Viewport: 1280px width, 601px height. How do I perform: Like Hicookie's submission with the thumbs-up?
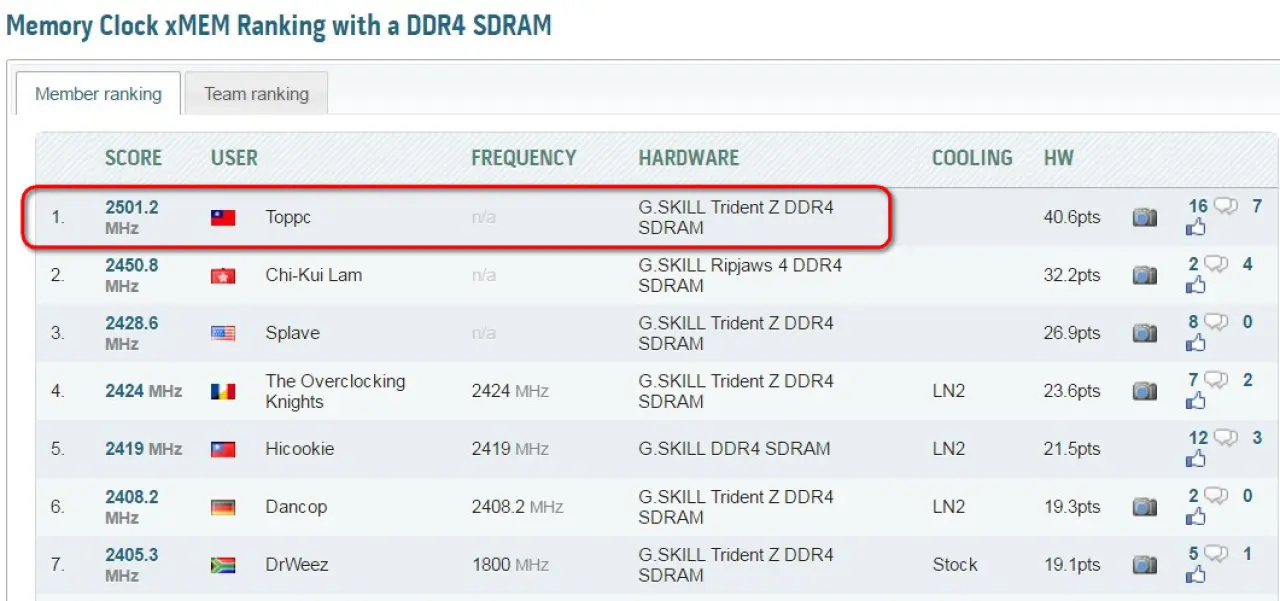pos(1195,460)
